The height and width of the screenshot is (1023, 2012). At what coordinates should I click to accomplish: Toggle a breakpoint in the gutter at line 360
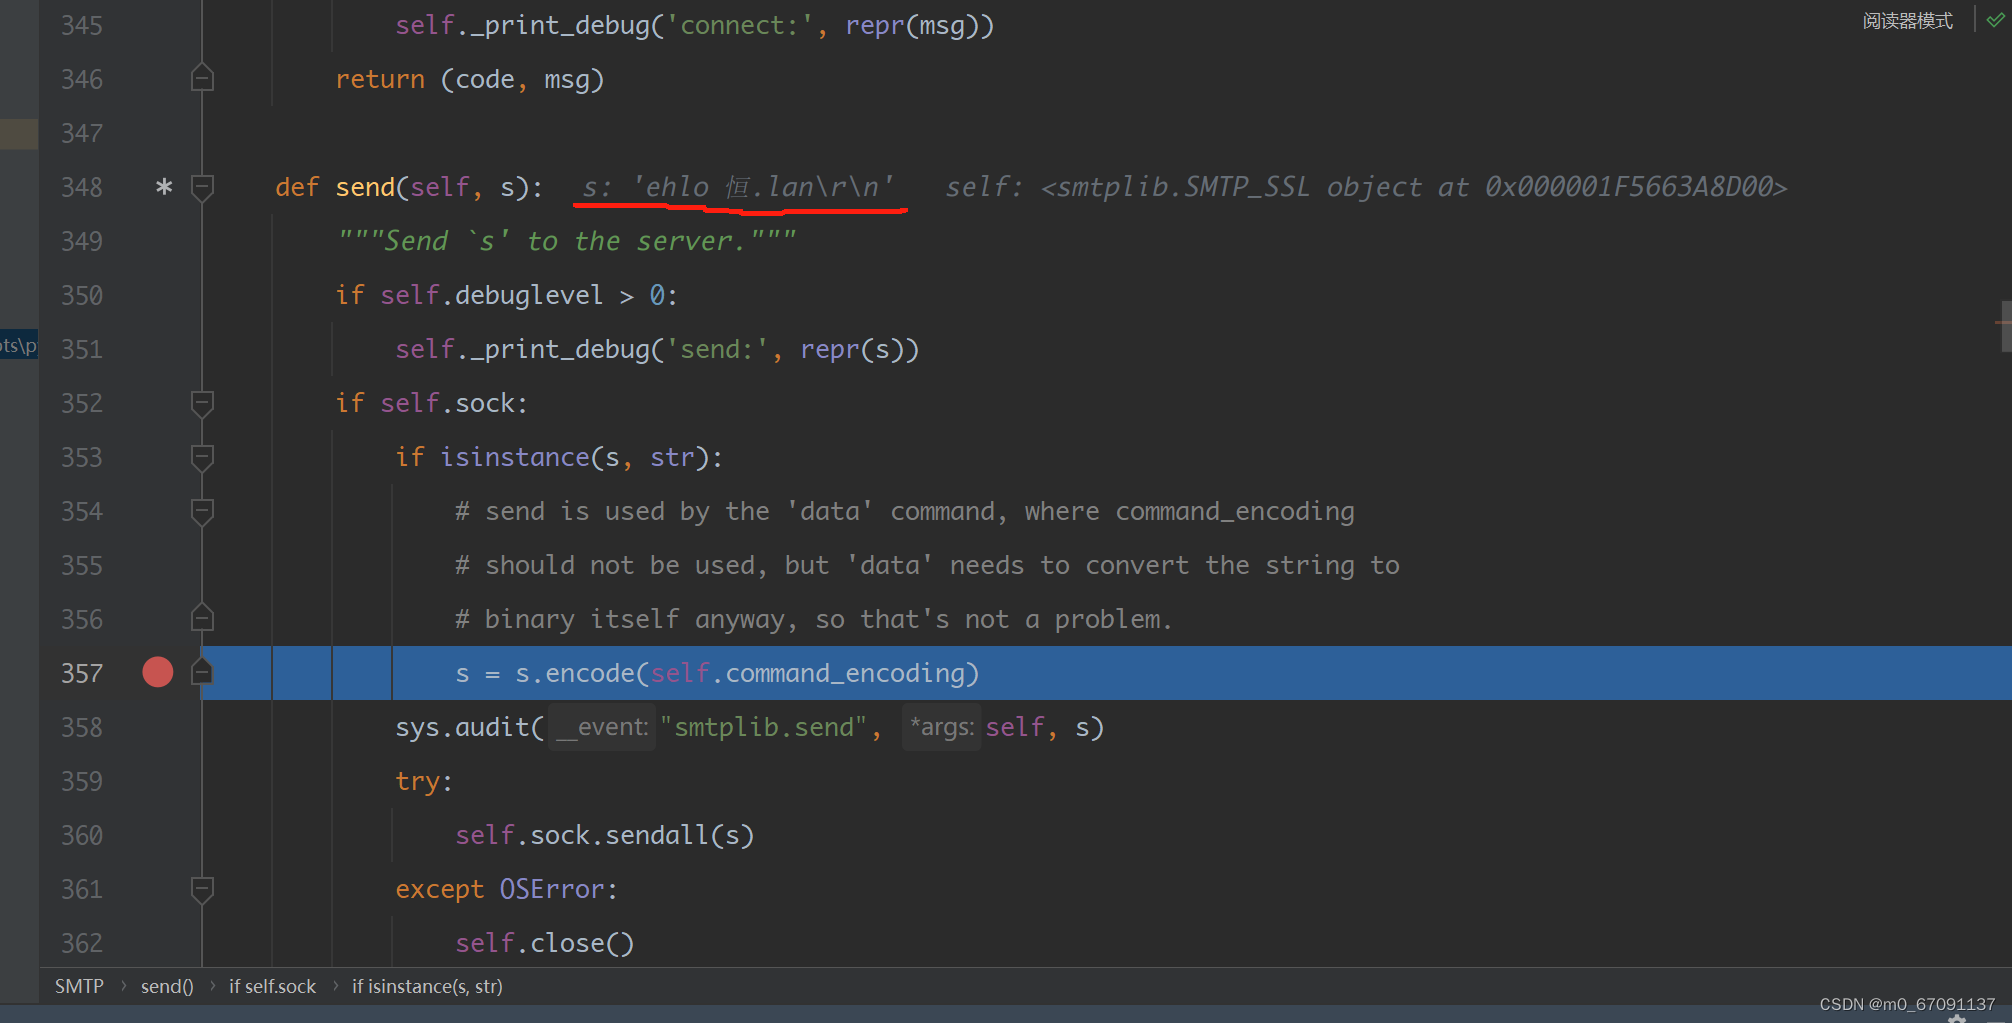tap(157, 835)
